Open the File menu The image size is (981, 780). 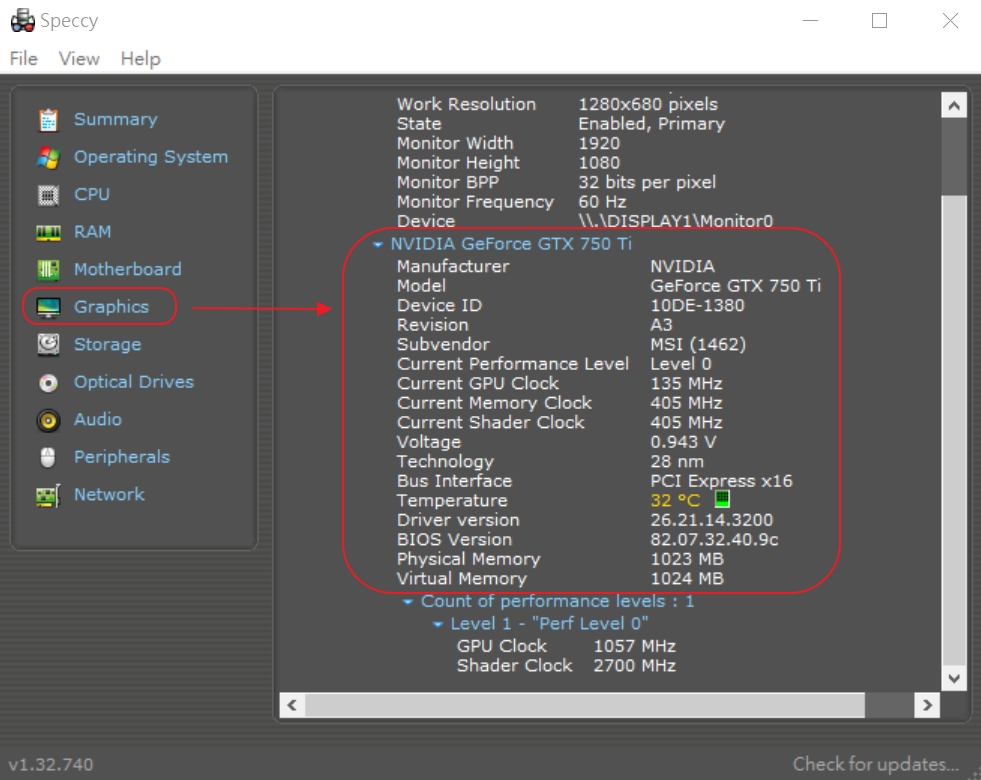point(24,59)
